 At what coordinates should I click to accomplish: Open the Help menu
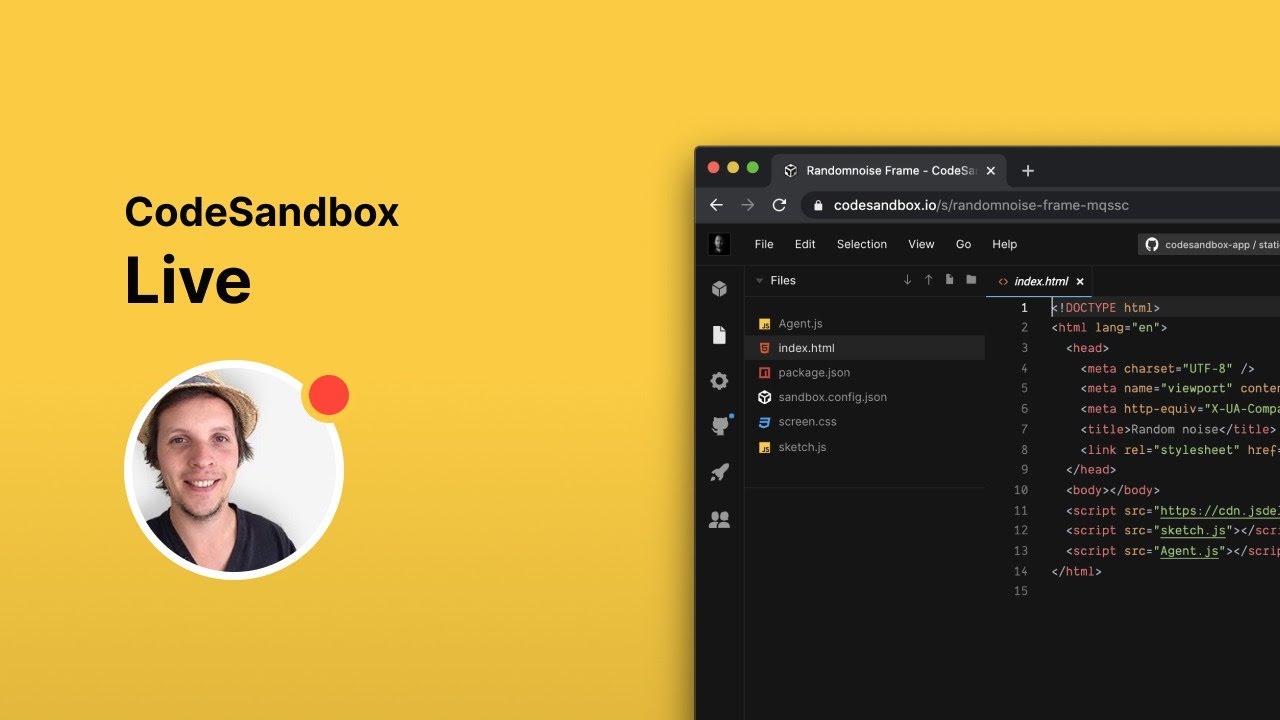(x=1005, y=244)
